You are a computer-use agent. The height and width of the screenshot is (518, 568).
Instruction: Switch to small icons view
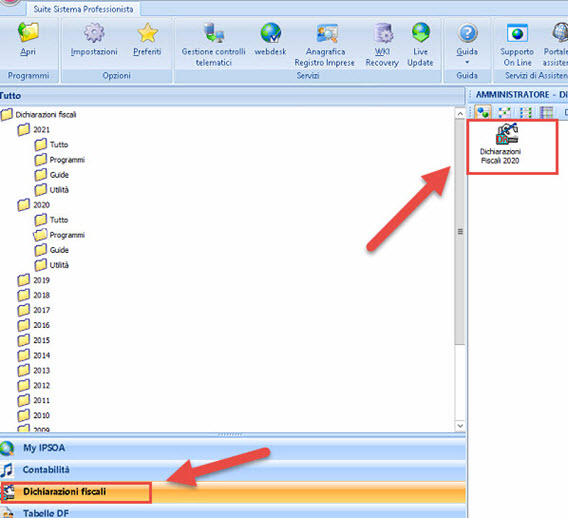(504, 113)
